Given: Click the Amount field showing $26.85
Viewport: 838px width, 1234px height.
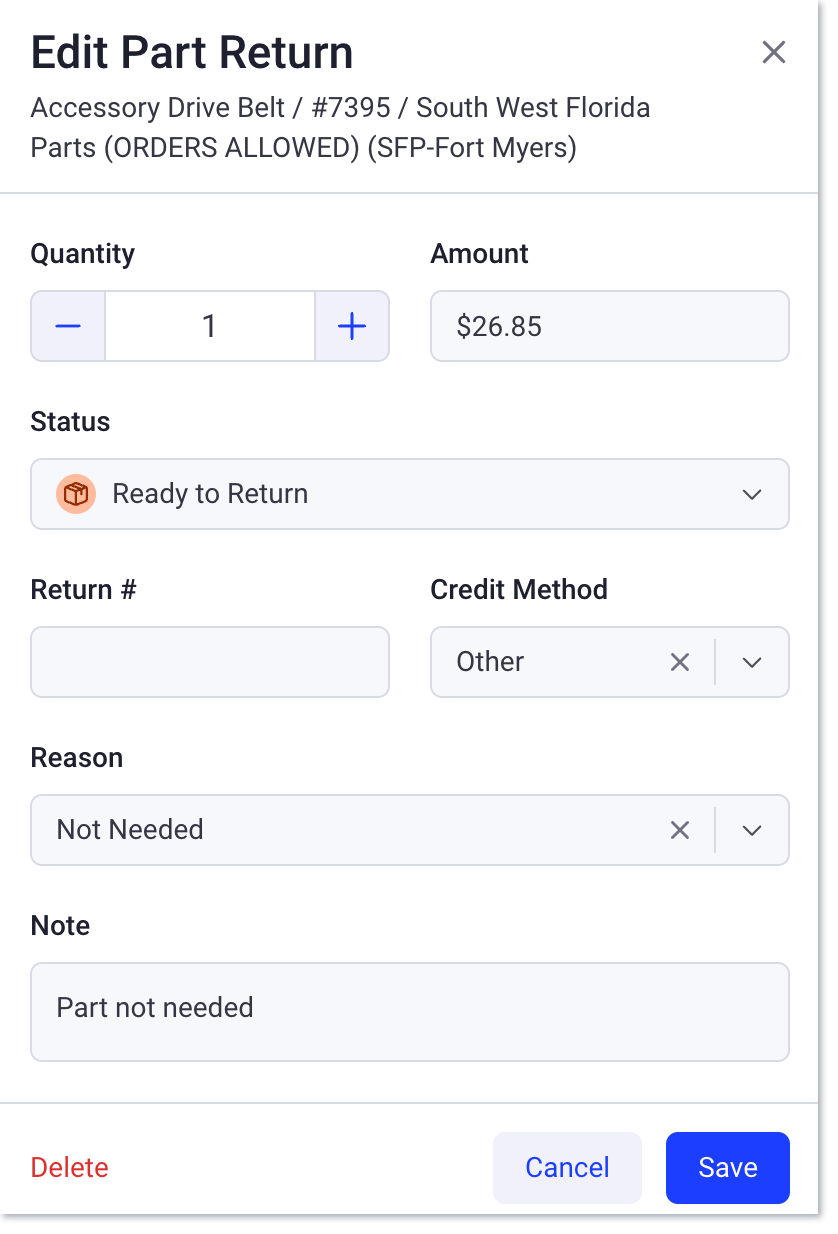Looking at the screenshot, I should coord(609,326).
